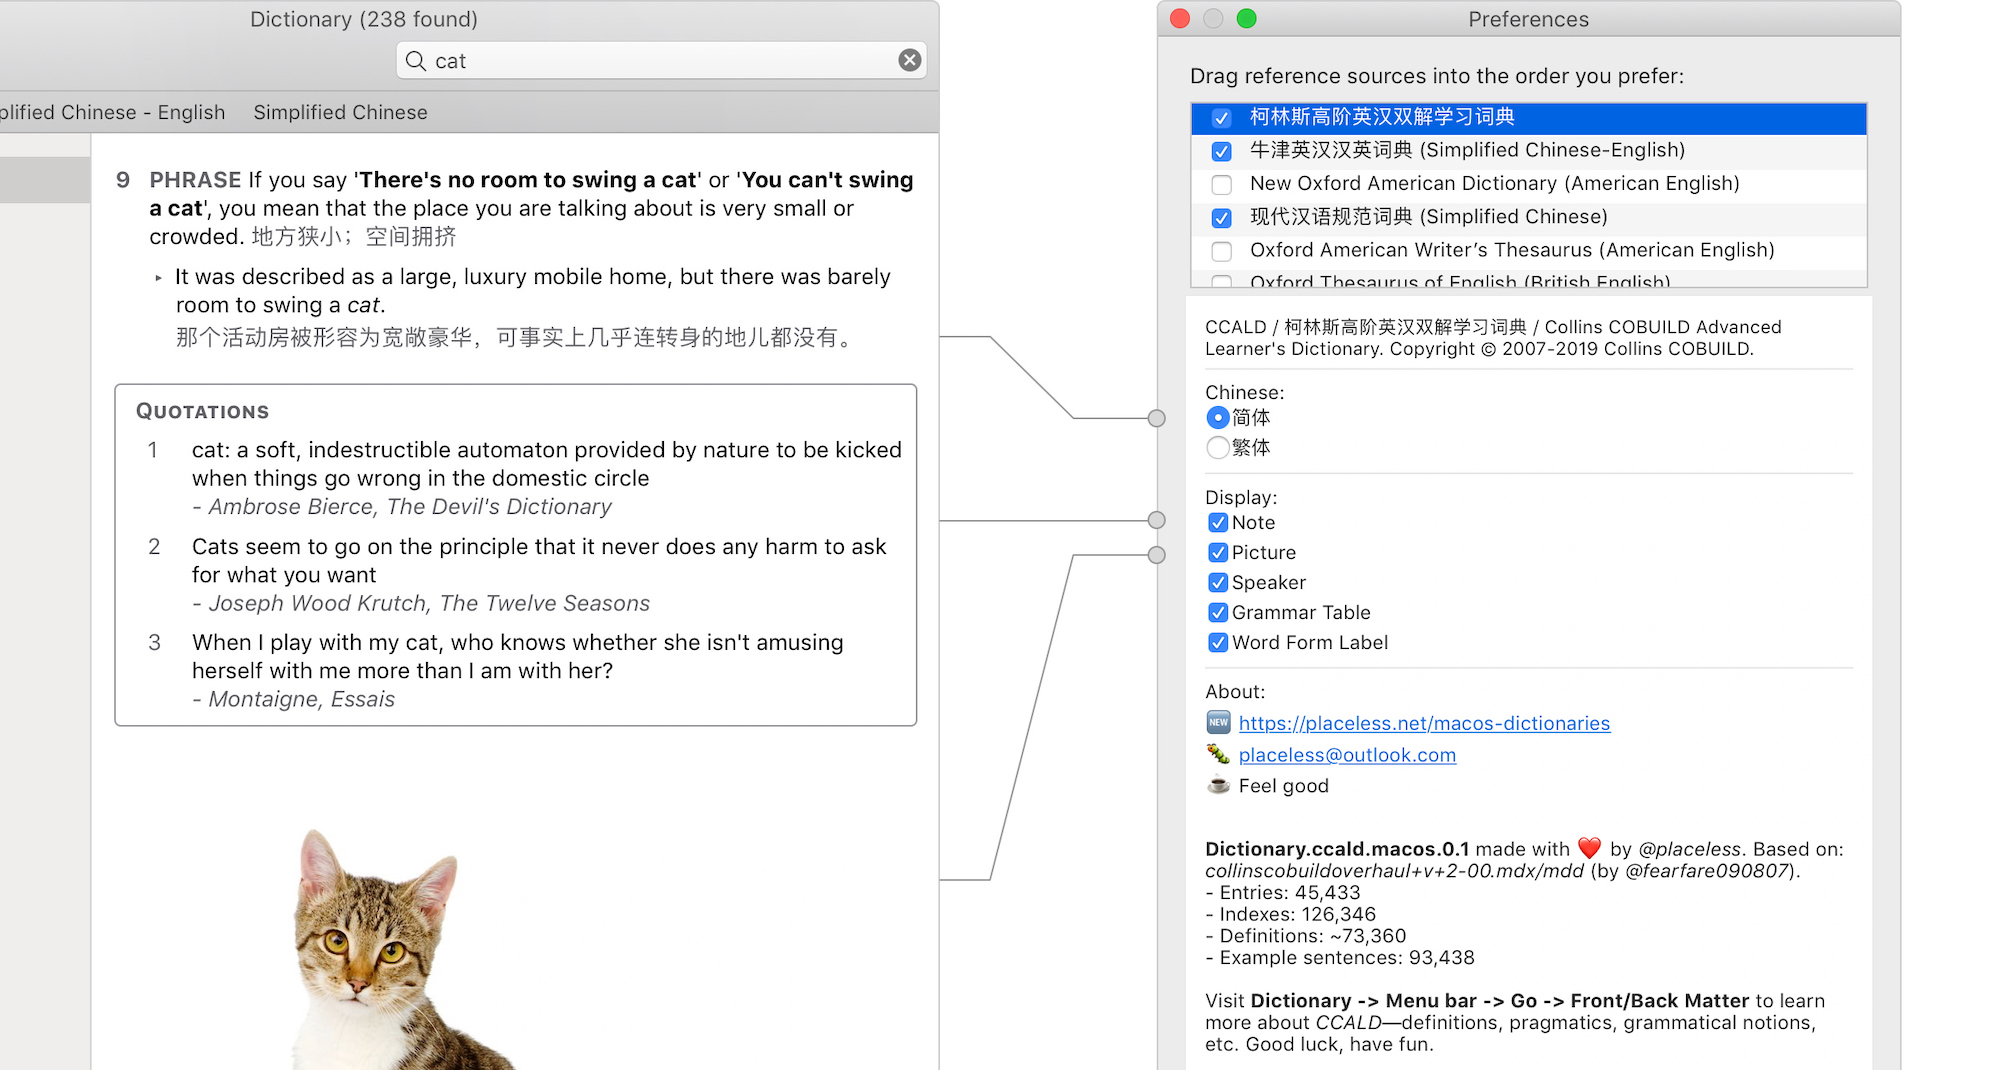
Task: Click the nail polish icon next to the email
Action: (1217, 754)
